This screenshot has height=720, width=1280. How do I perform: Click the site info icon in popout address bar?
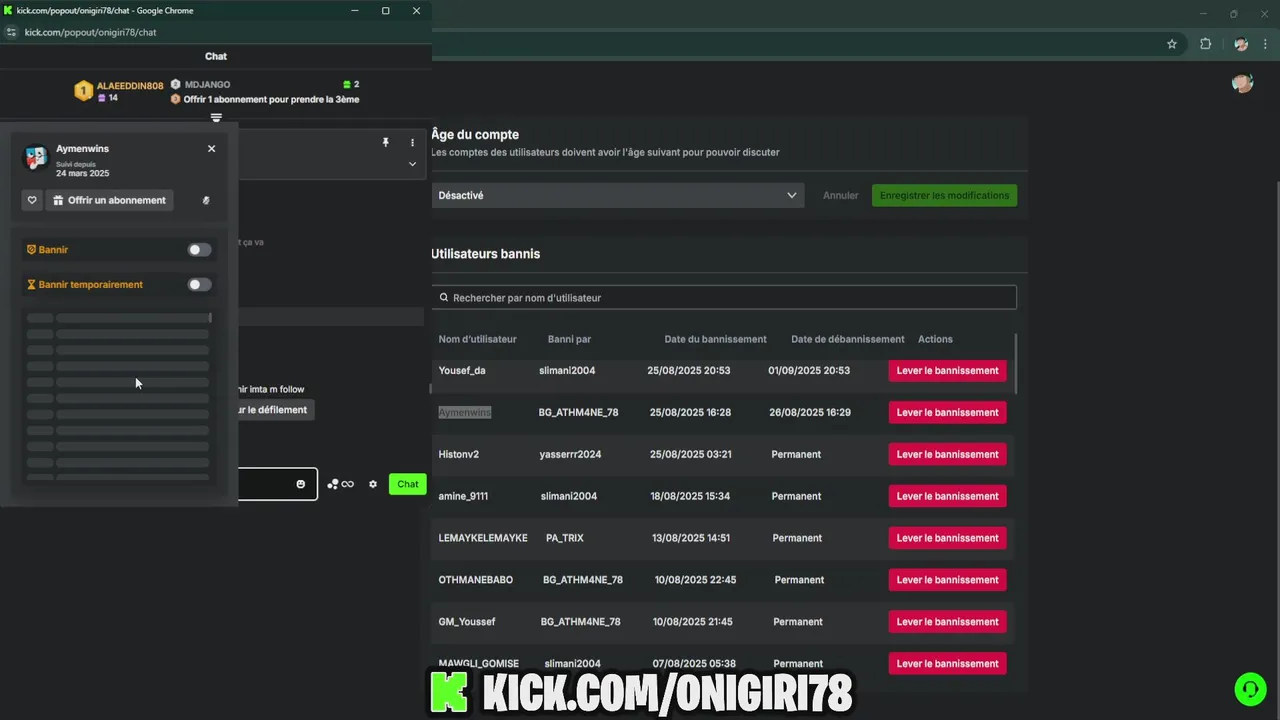point(11,32)
